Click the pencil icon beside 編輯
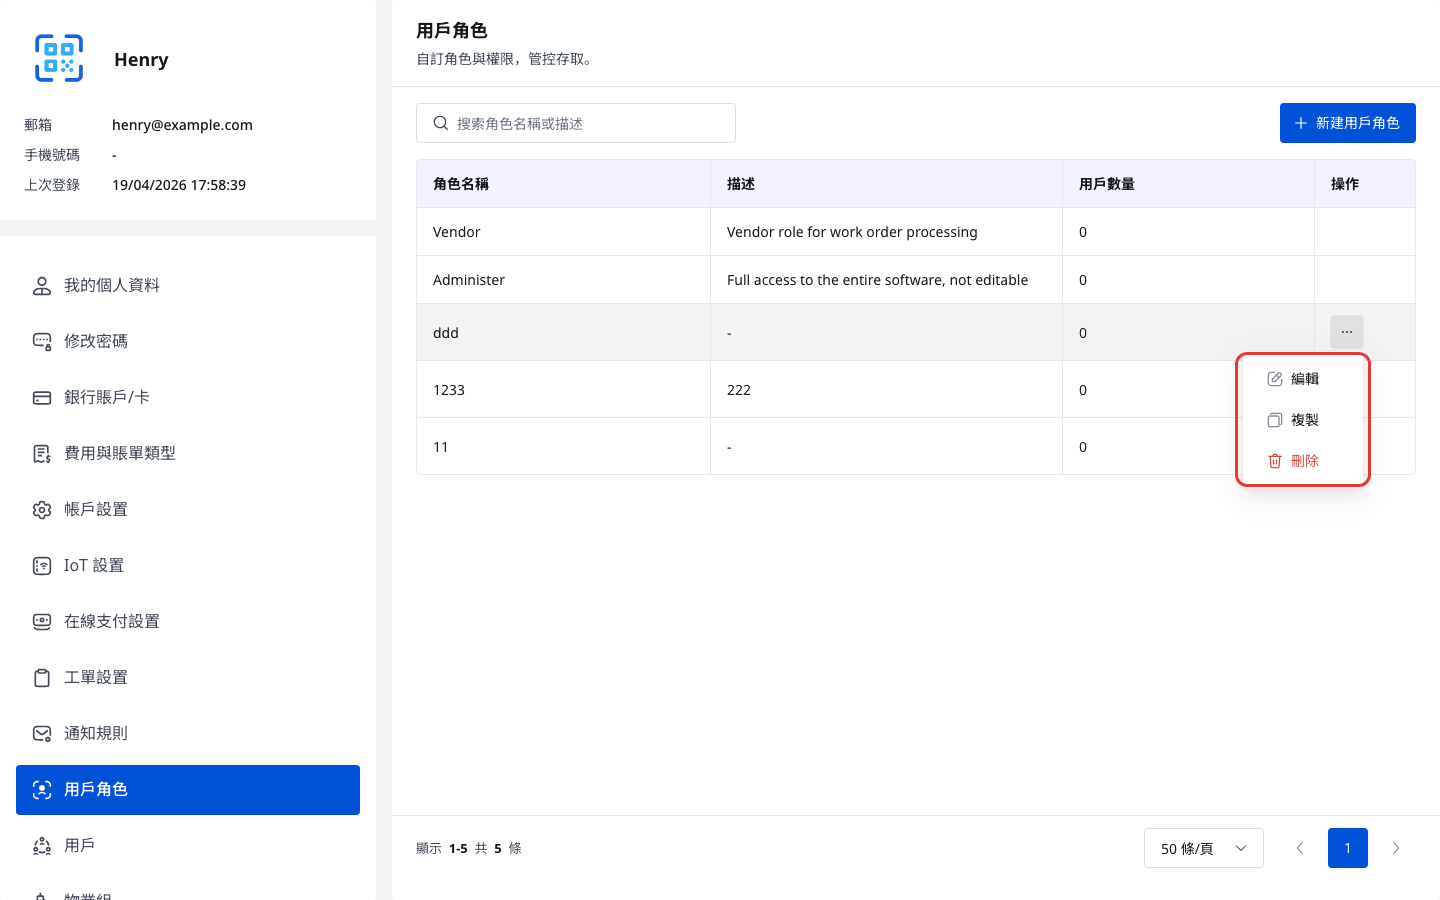The image size is (1440, 900). point(1275,379)
